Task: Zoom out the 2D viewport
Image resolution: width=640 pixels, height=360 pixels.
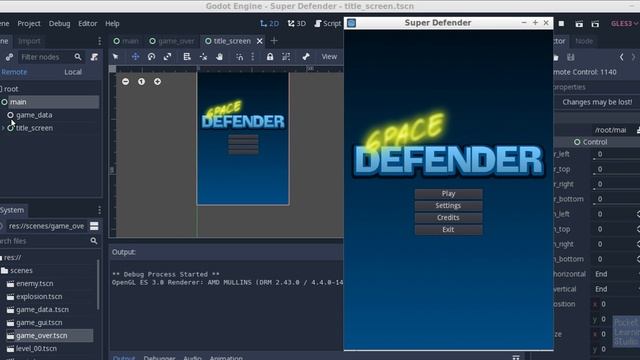Action: tap(125, 82)
